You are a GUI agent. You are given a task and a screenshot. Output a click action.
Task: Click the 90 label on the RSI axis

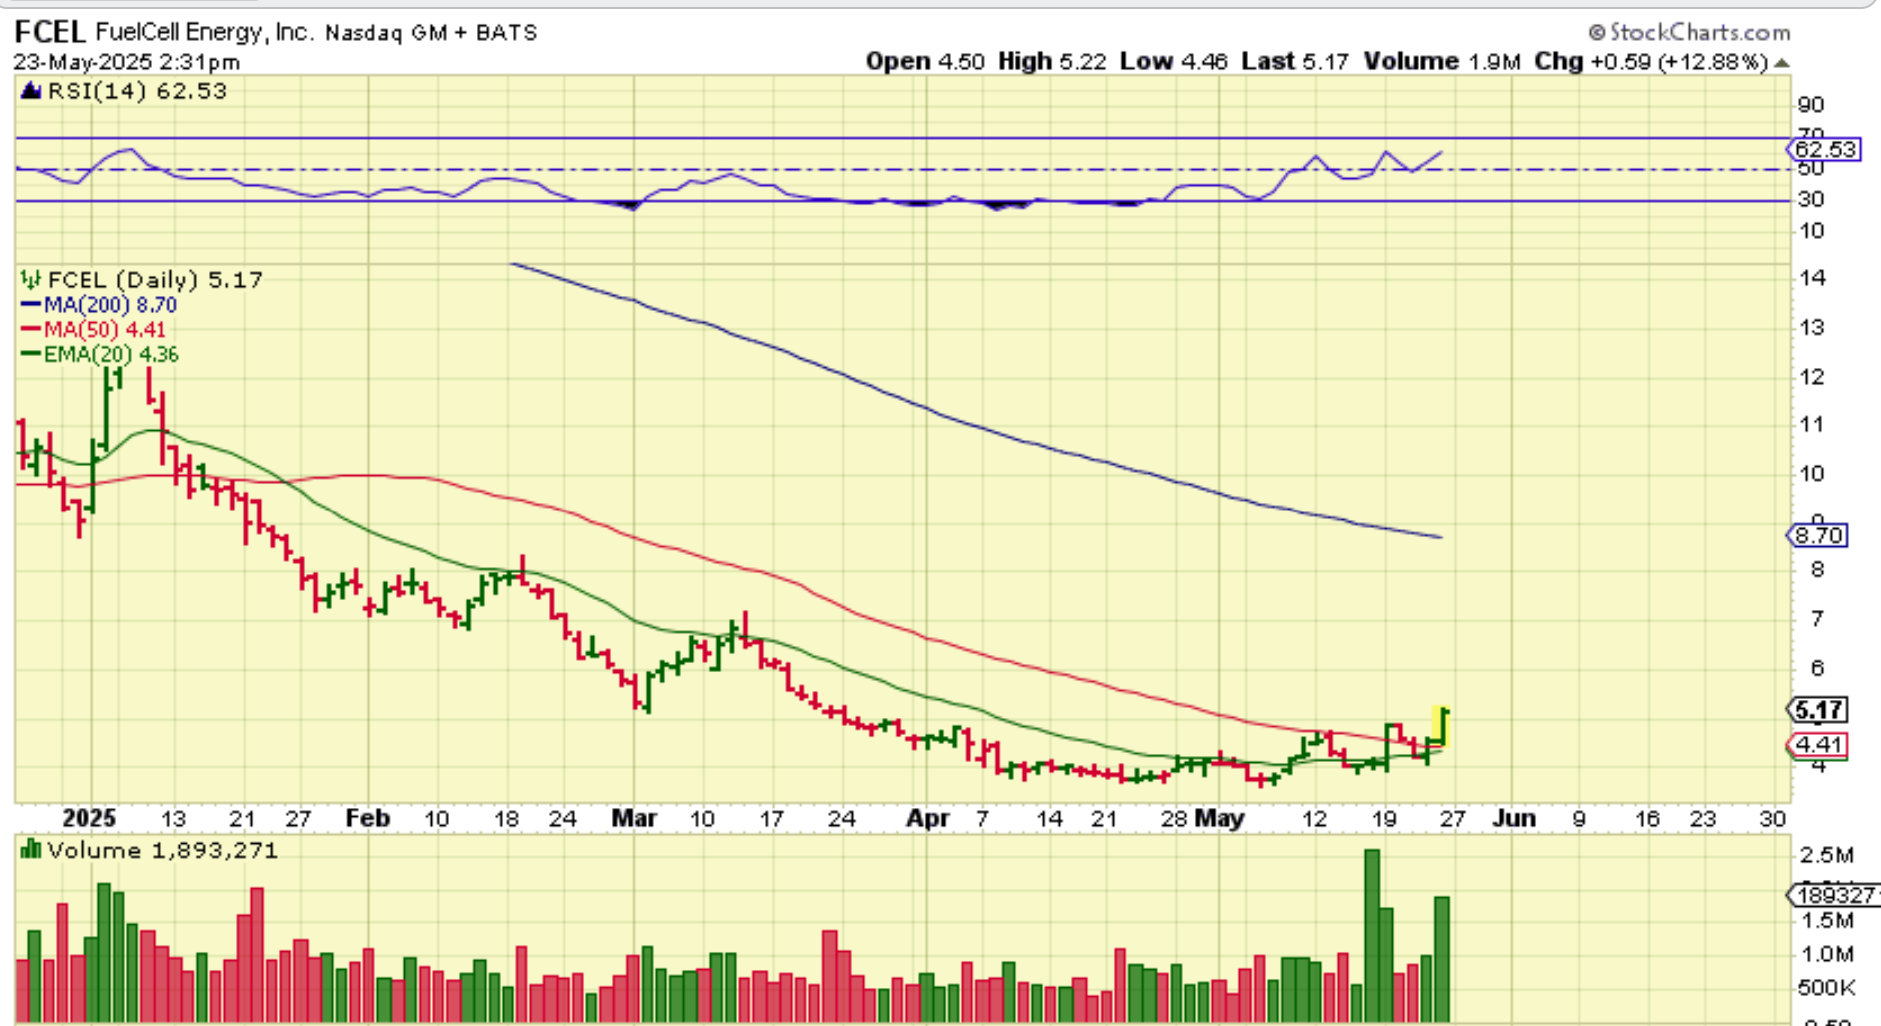(1811, 105)
